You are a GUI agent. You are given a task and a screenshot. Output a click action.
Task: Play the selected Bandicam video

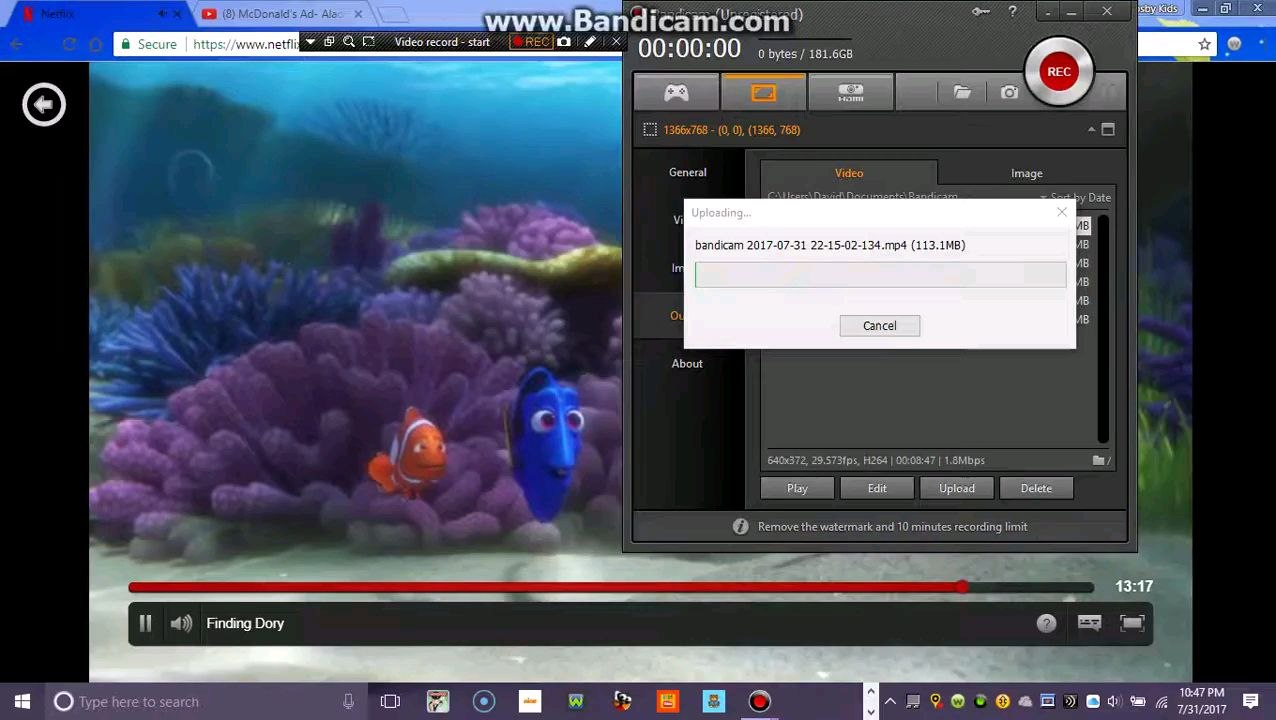(x=797, y=488)
